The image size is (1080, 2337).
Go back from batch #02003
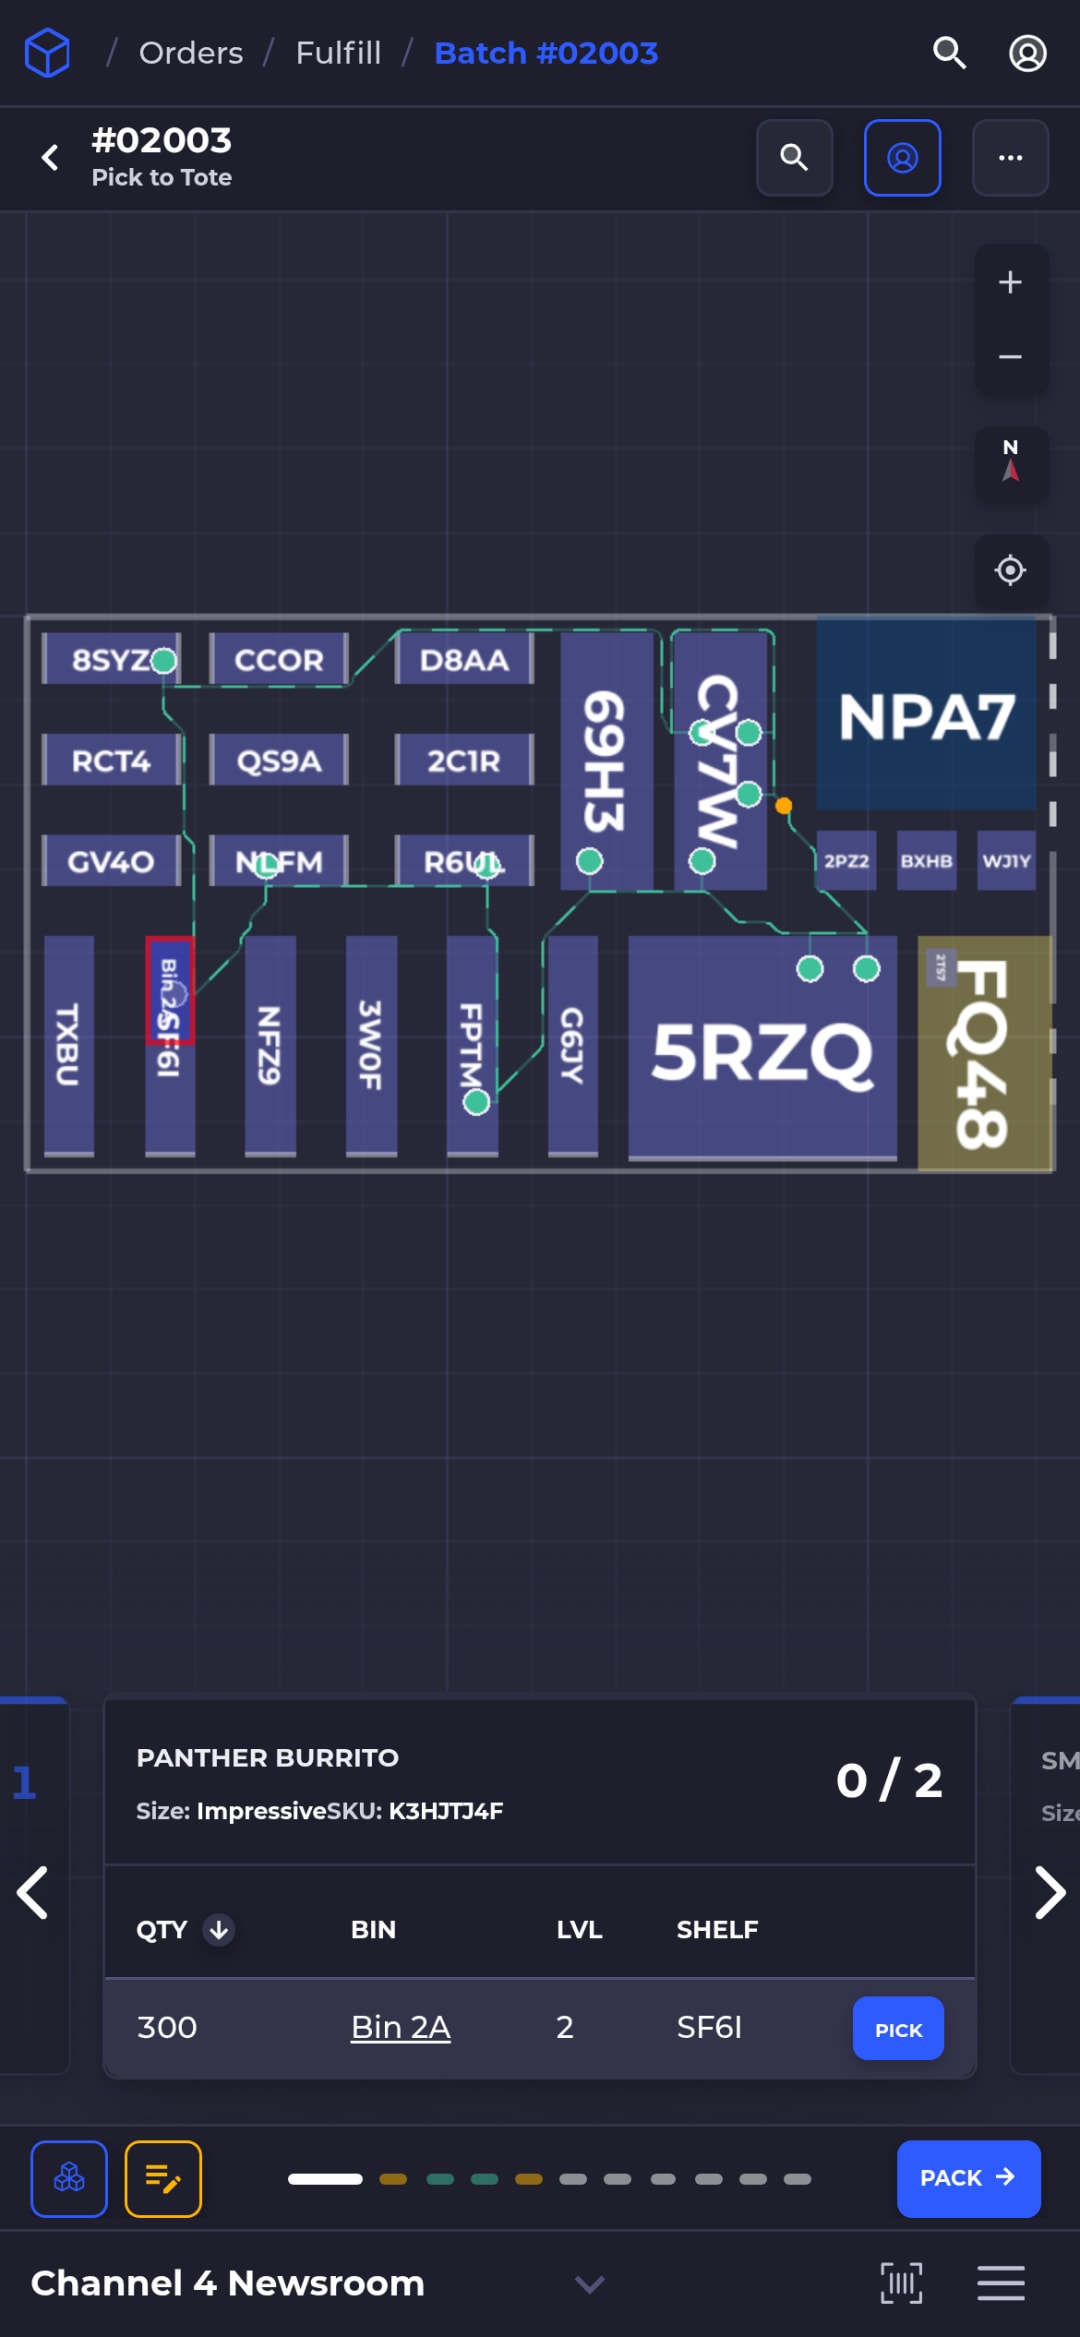click(50, 157)
